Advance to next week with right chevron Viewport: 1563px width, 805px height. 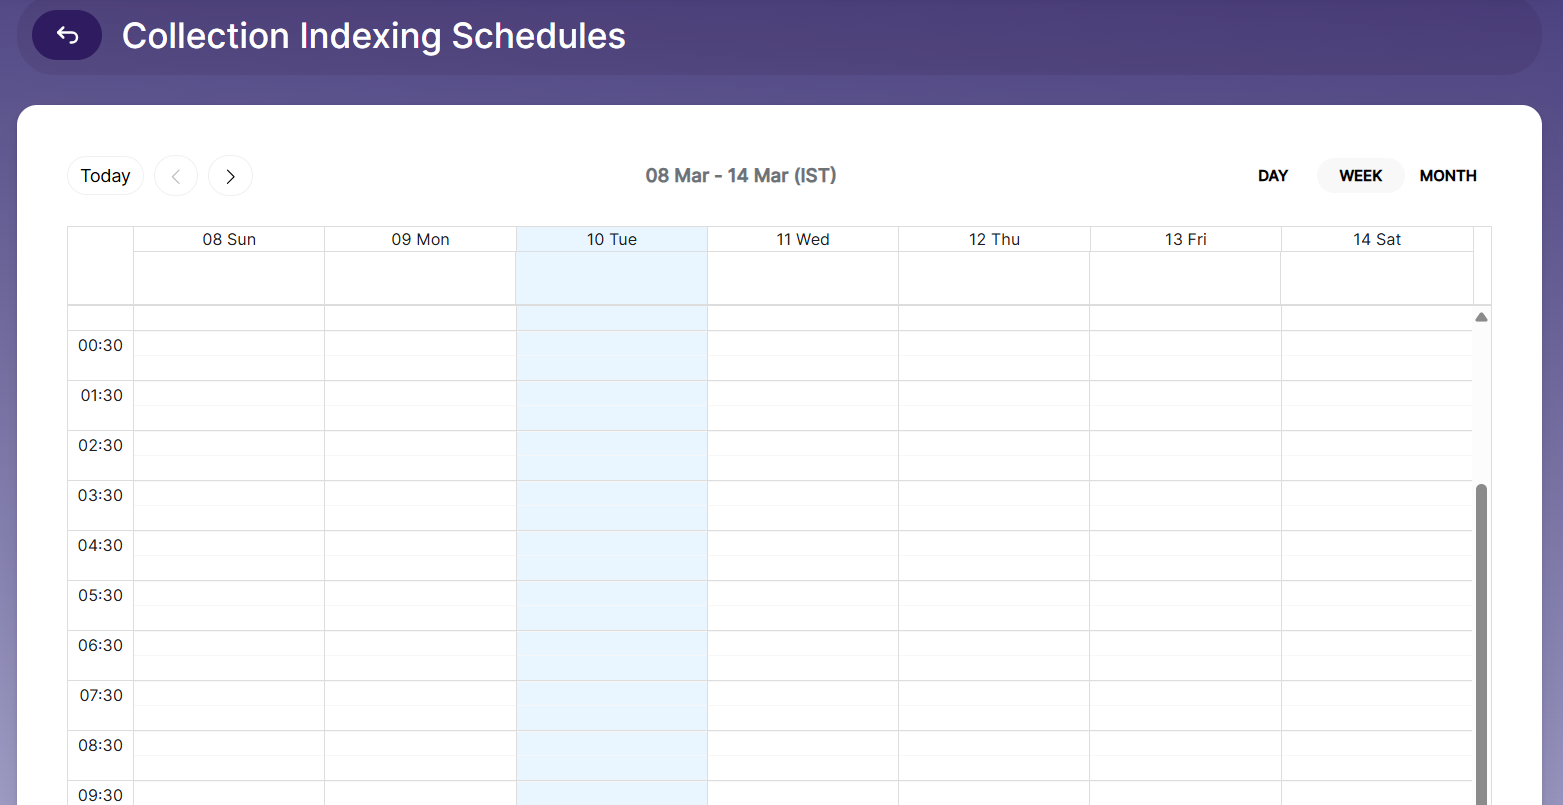pyautogui.click(x=230, y=176)
